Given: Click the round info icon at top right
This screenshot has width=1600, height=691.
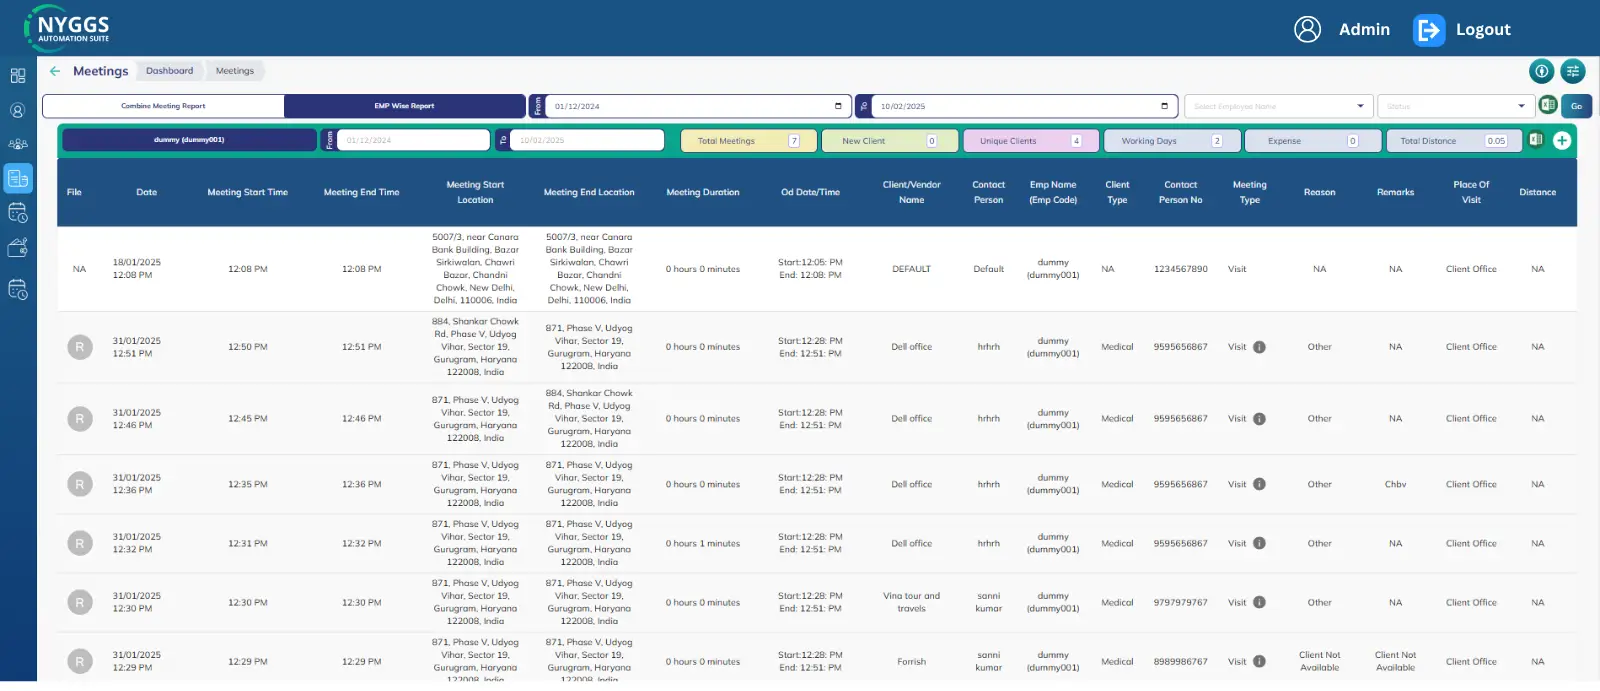Looking at the screenshot, I should pos(1542,71).
